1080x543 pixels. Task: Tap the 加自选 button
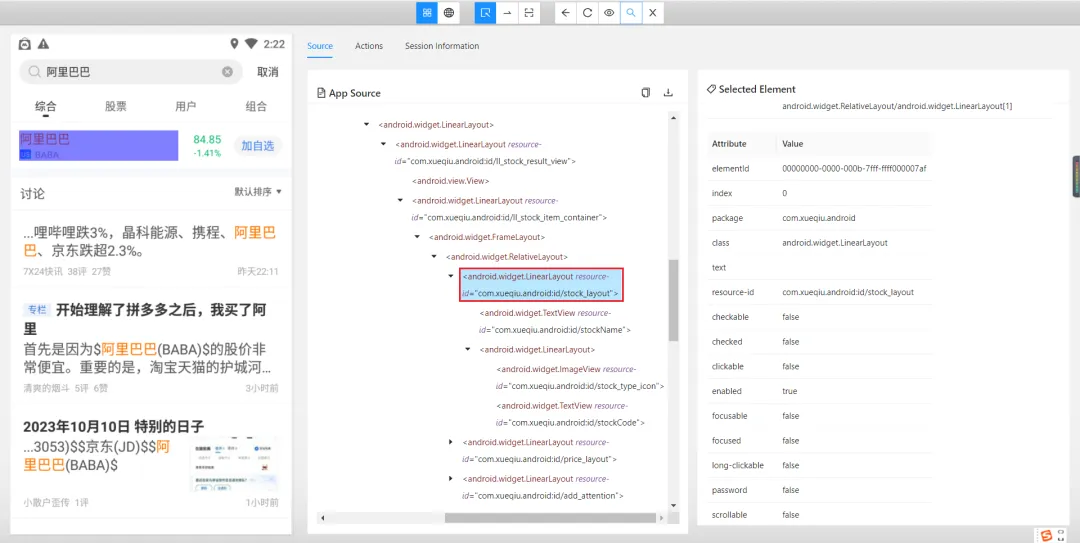258,145
